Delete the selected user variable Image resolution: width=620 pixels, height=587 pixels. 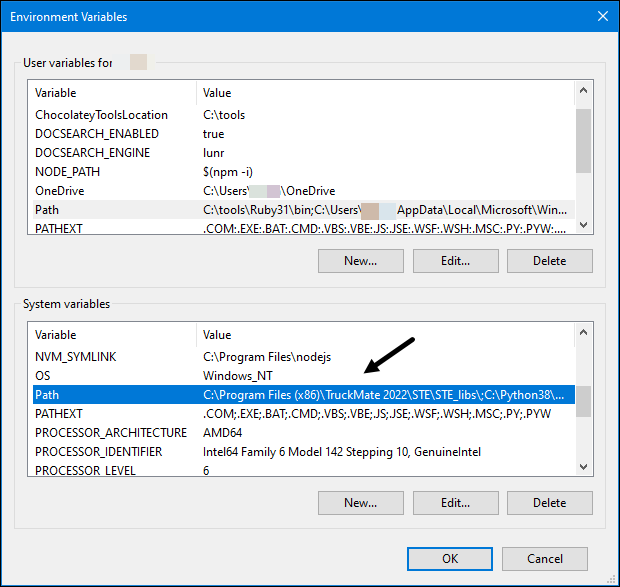[549, 261]
